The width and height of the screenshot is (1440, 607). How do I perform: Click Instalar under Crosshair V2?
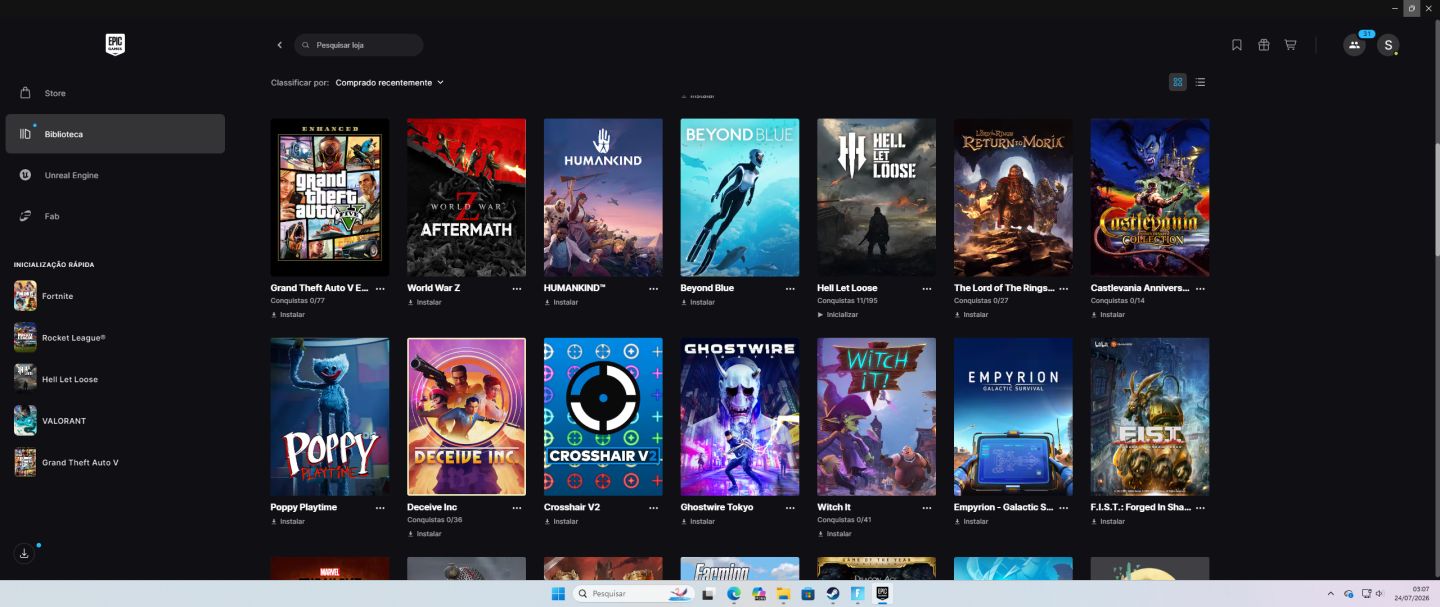(562, 521)
